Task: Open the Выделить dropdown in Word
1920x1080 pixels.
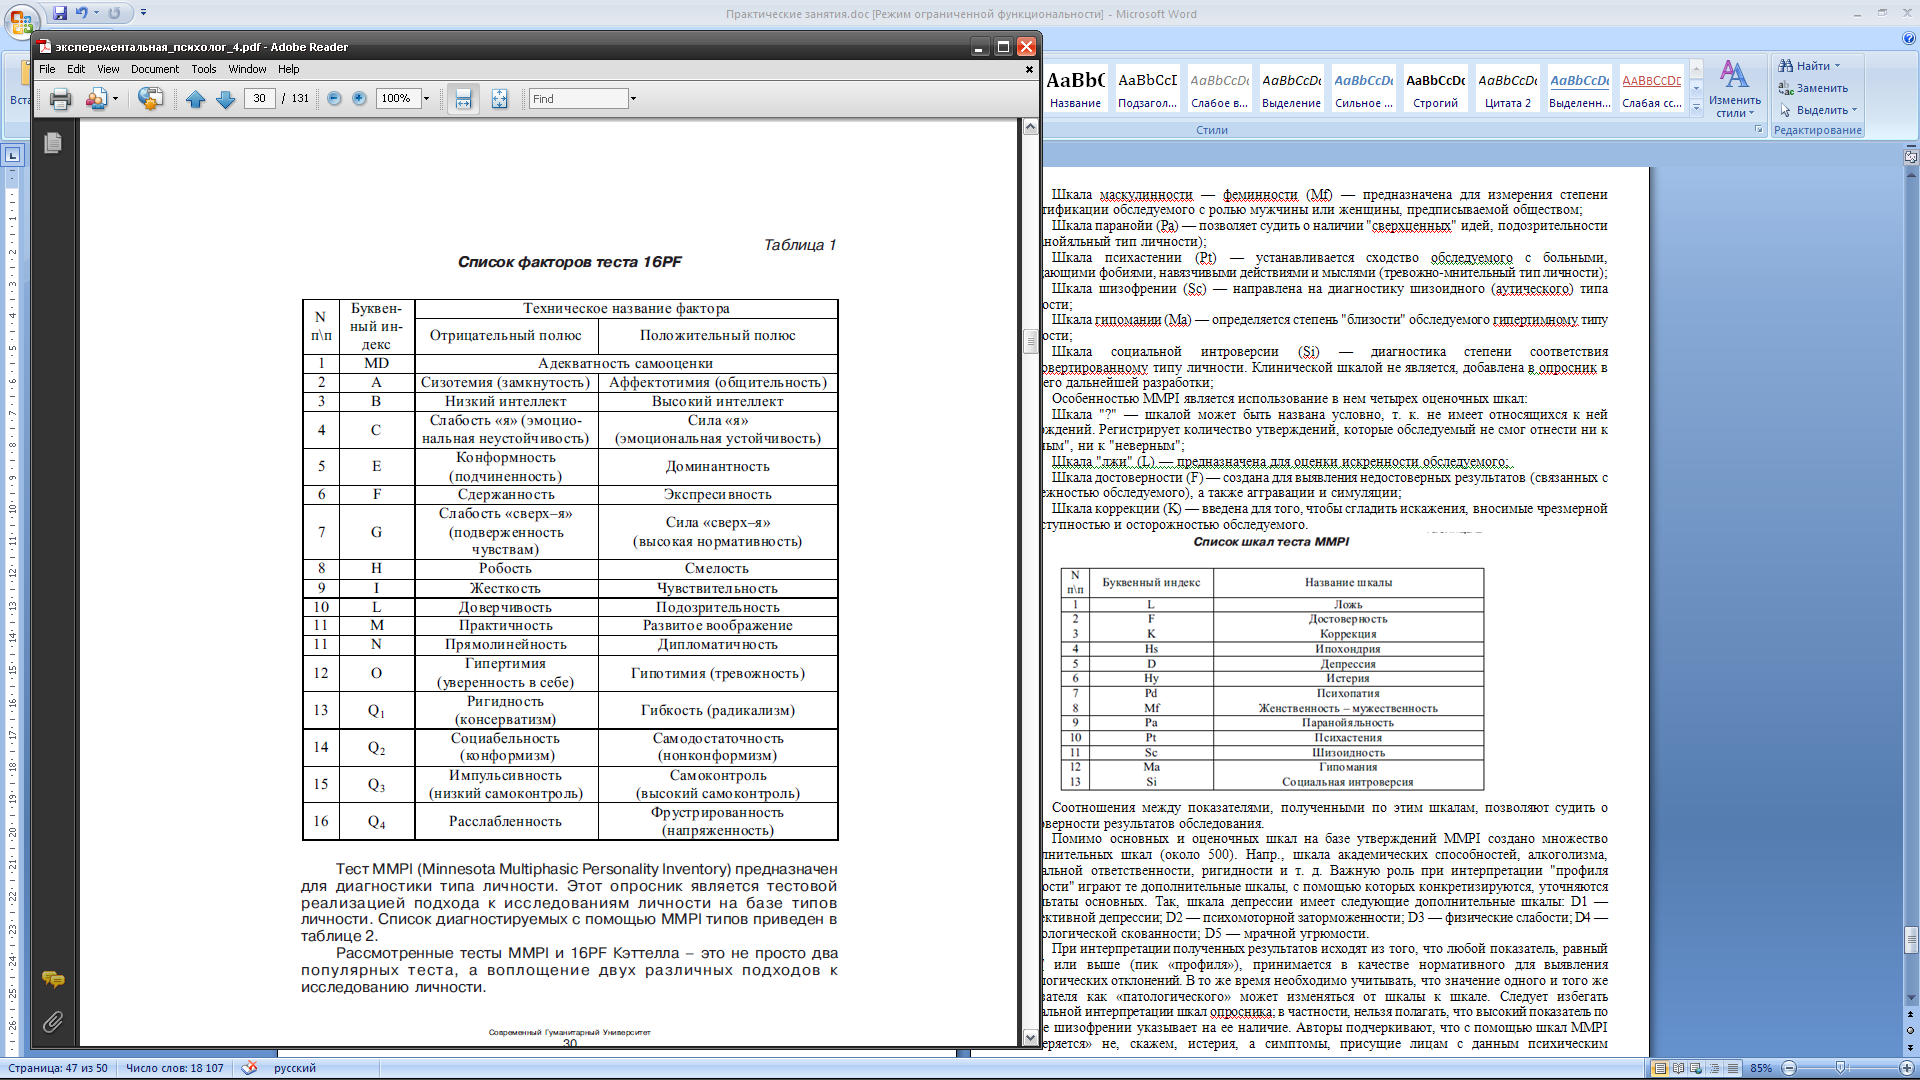Action: point(1818,110)
